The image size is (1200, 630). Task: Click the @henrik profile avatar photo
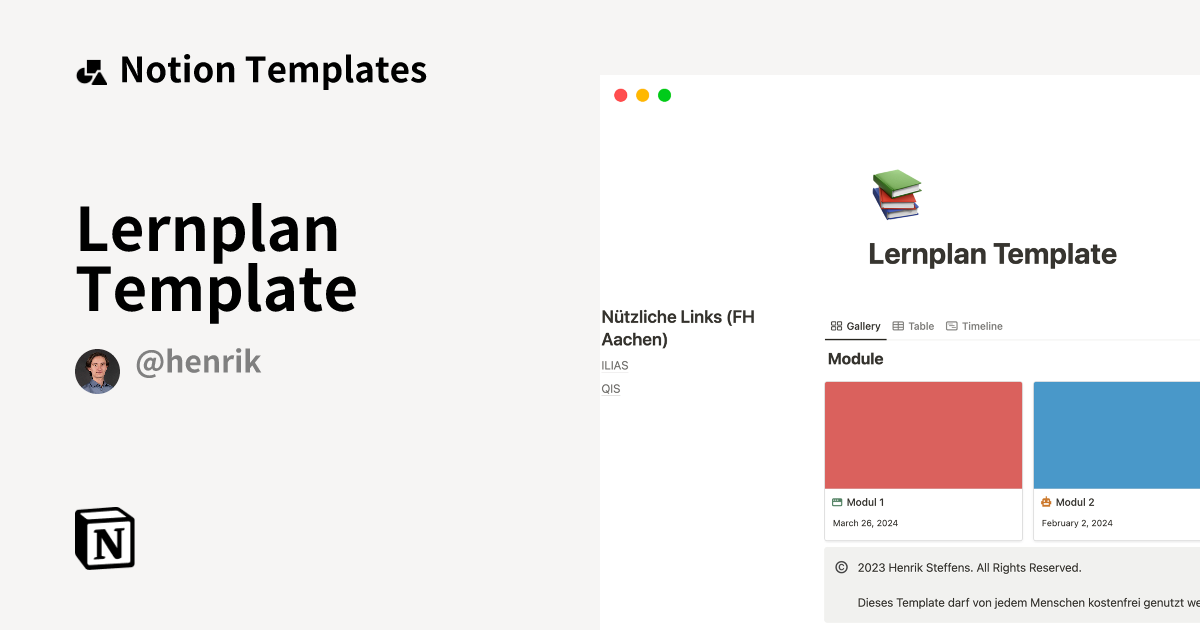click(97, 371)
